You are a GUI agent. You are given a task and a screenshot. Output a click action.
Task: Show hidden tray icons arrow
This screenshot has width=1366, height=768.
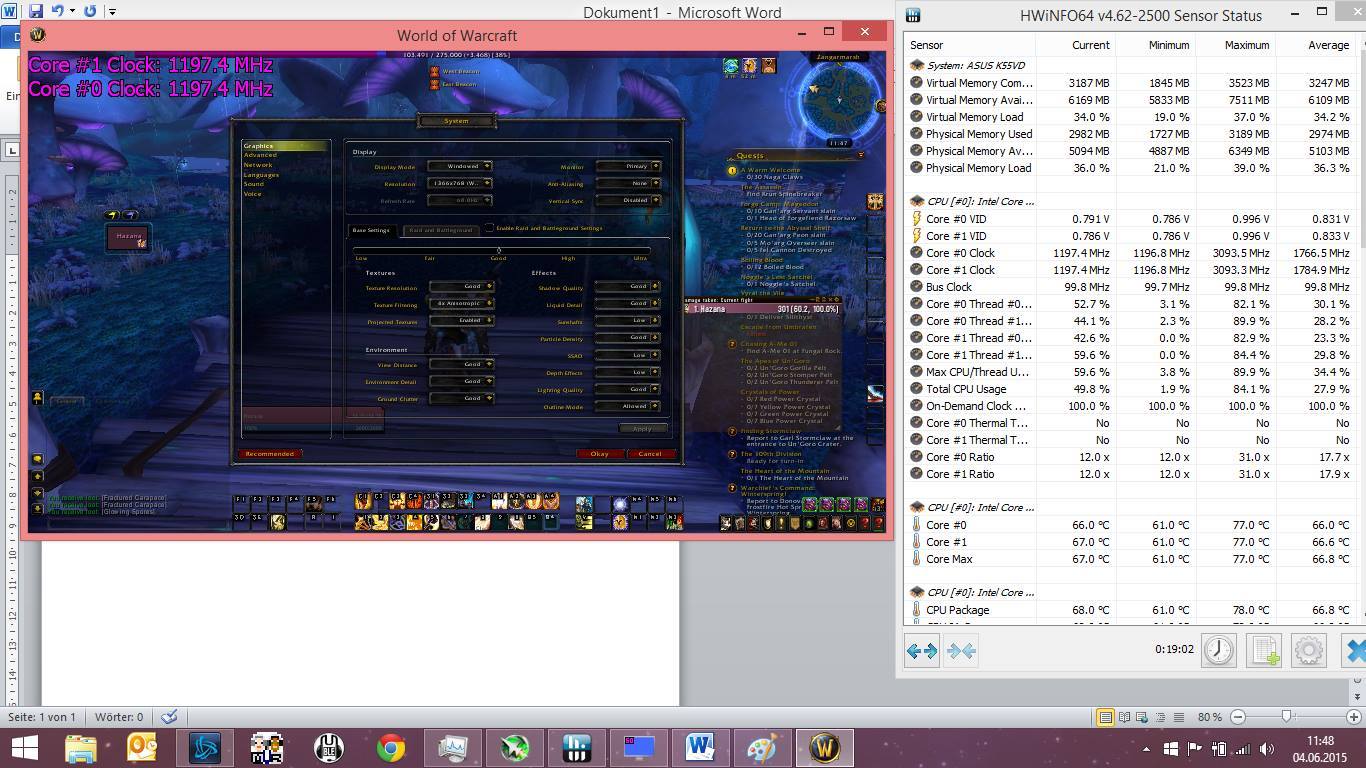click(x=1146, y=749)
